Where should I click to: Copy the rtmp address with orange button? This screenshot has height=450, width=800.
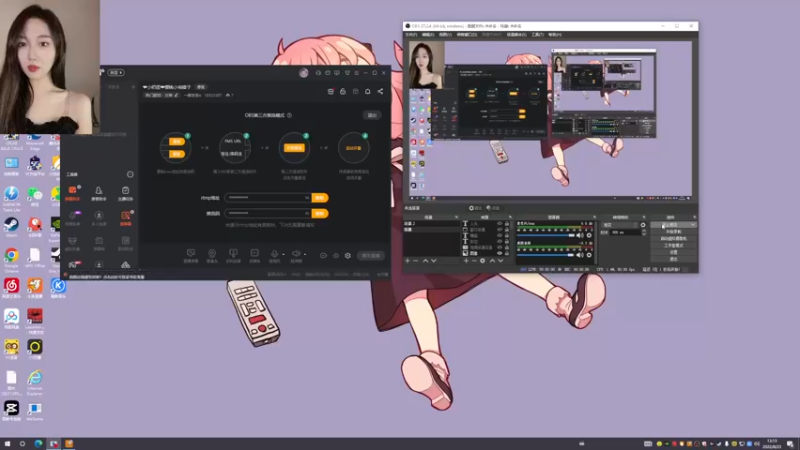[x=320, y=197]
